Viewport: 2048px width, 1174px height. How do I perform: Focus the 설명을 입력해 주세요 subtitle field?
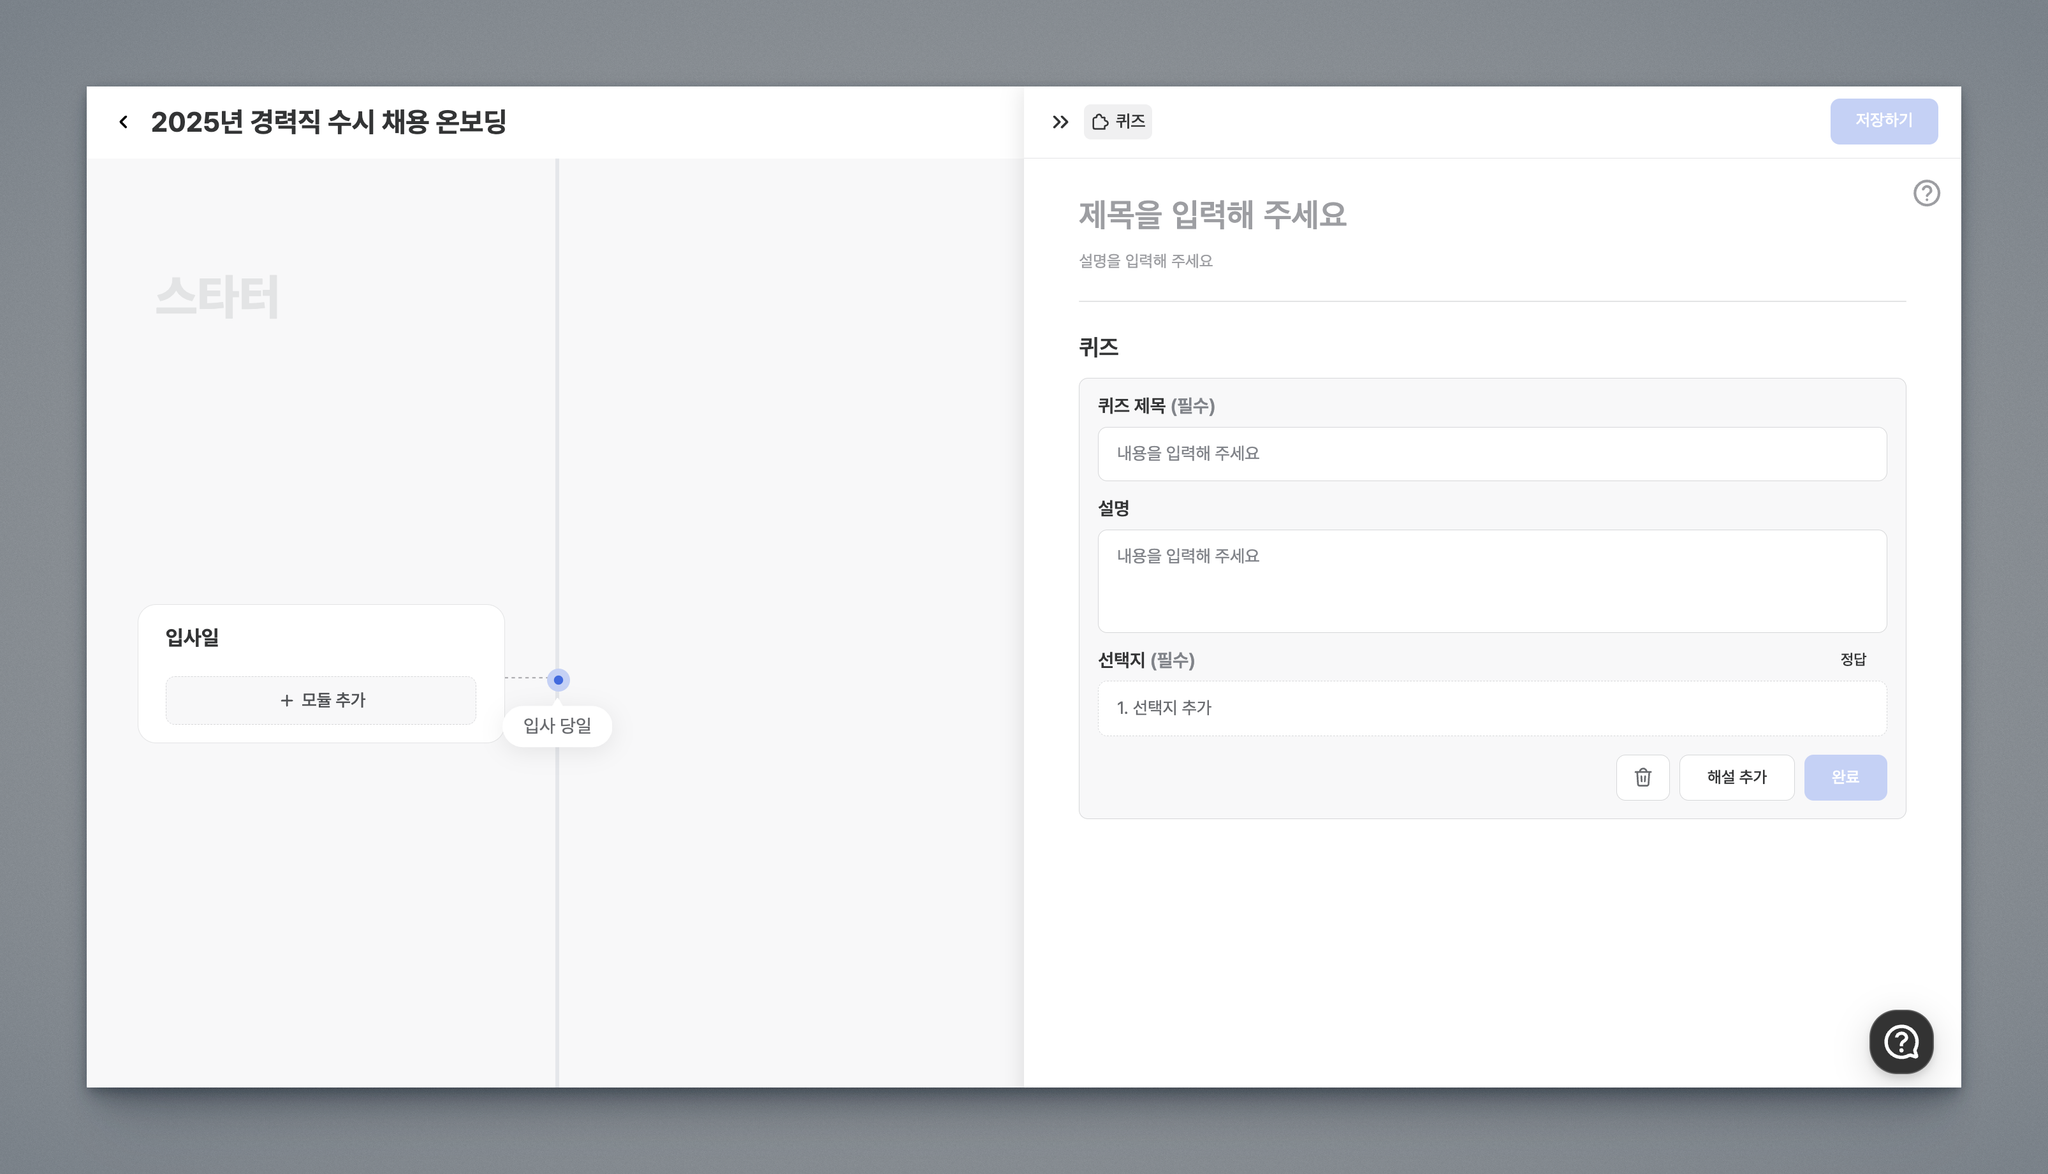(1145, 261)
